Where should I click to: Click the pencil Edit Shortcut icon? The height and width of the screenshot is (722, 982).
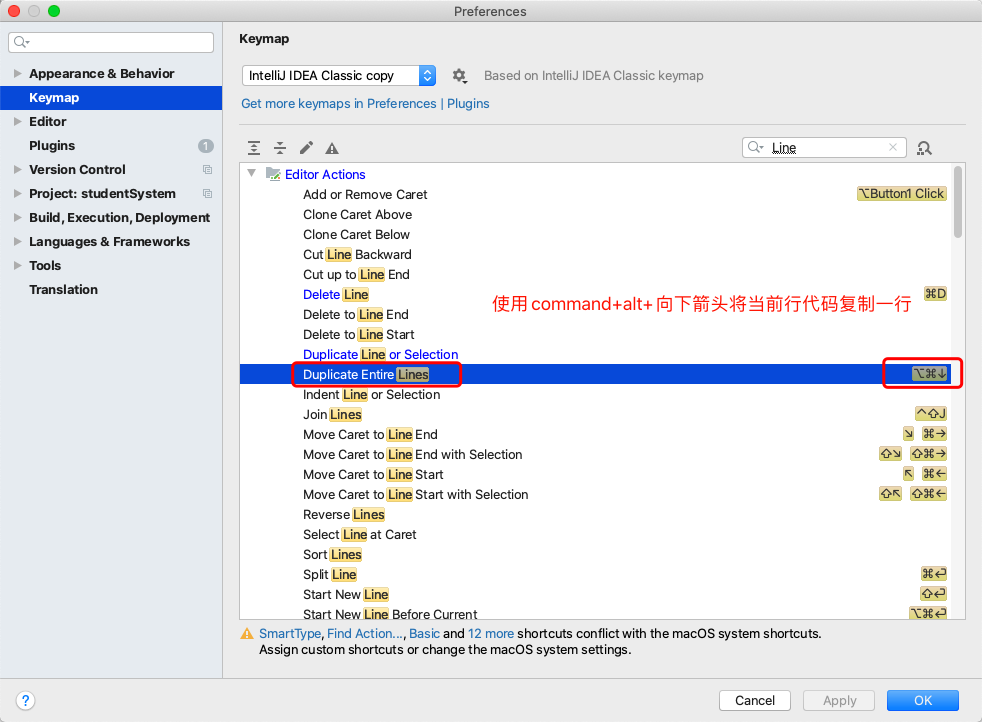tap(306, 148)
